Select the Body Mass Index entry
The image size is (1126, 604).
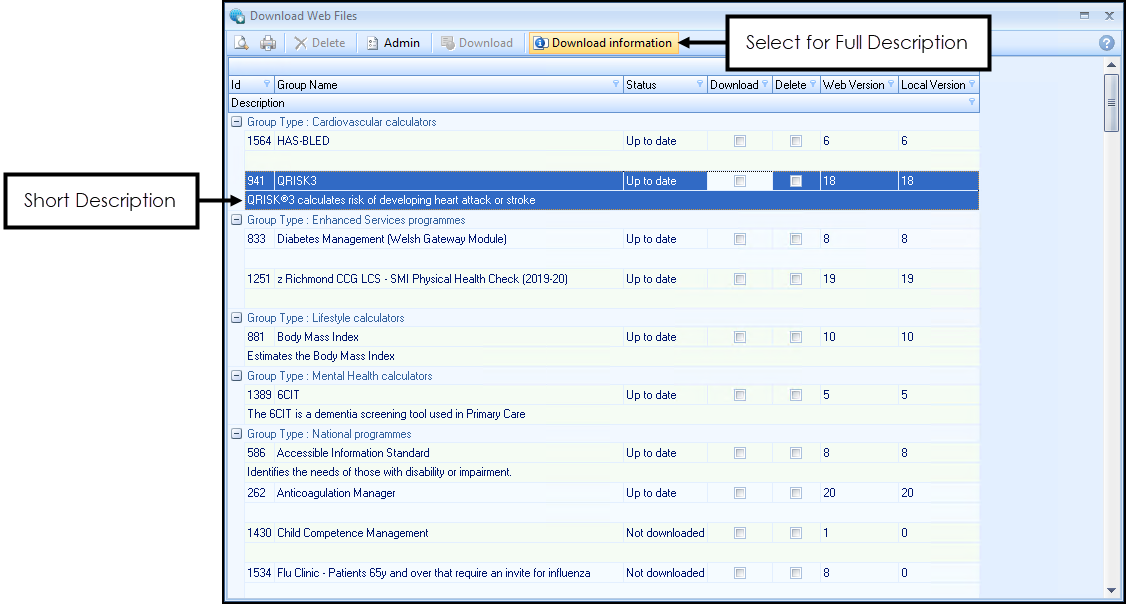pos(318,337)
